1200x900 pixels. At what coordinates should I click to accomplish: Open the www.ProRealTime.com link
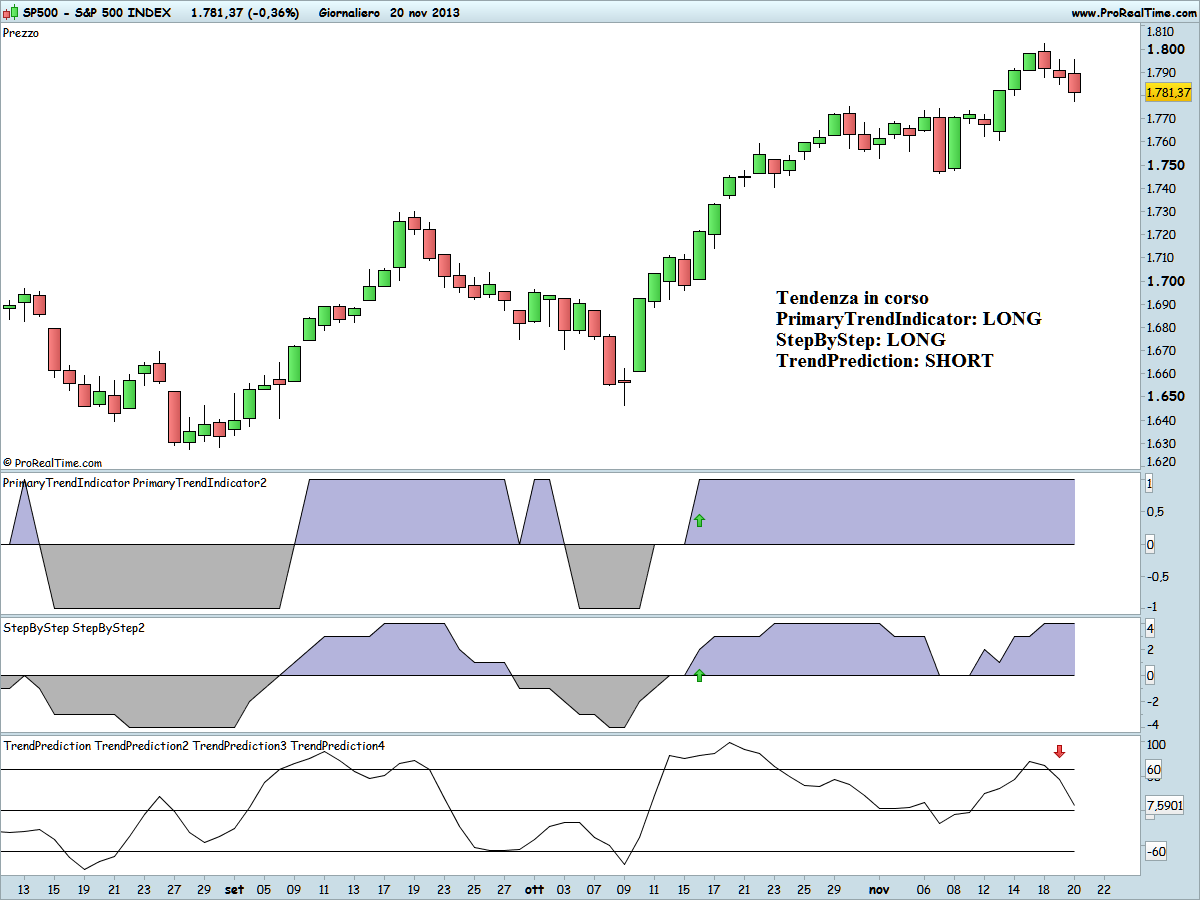(x=1133, y=13)
